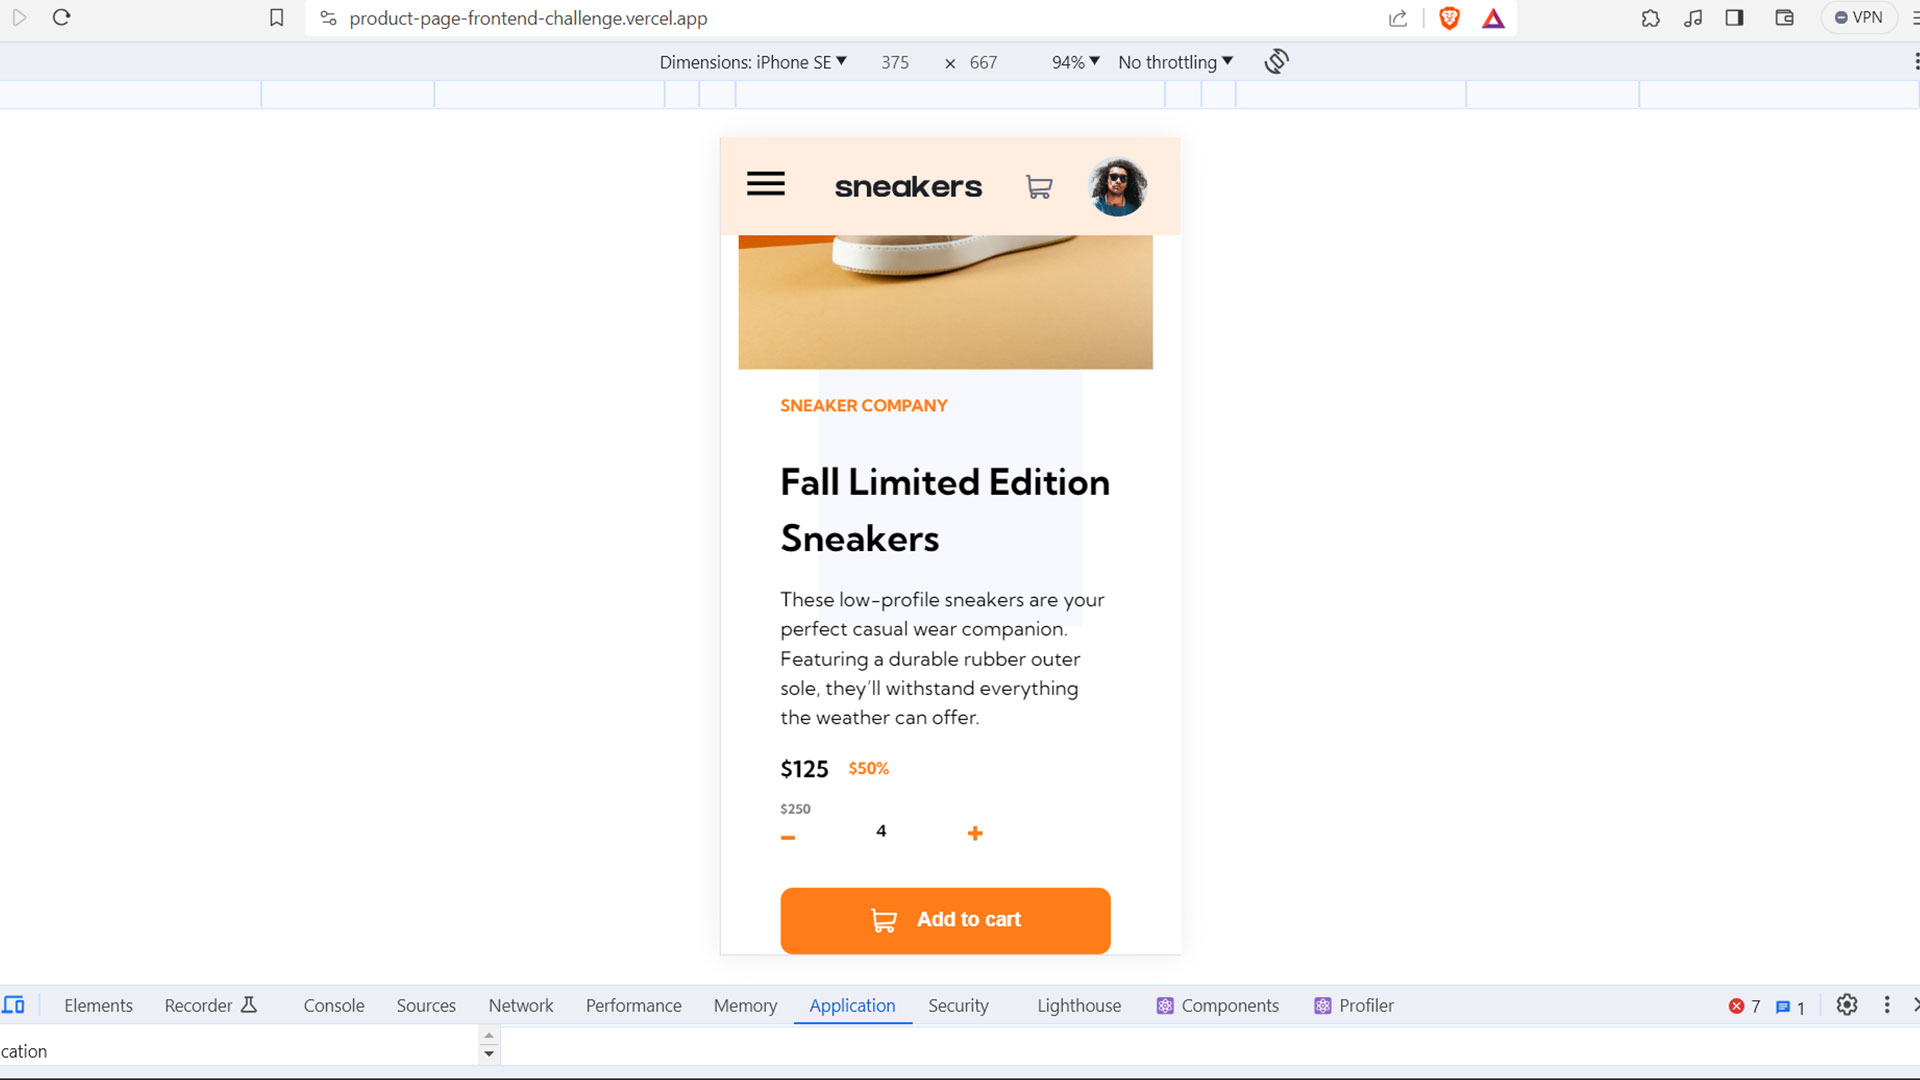The height and width of the screenshot is (1080, 1920).
Task: Decrease quantity with the minus button
Action: (788, 837)
